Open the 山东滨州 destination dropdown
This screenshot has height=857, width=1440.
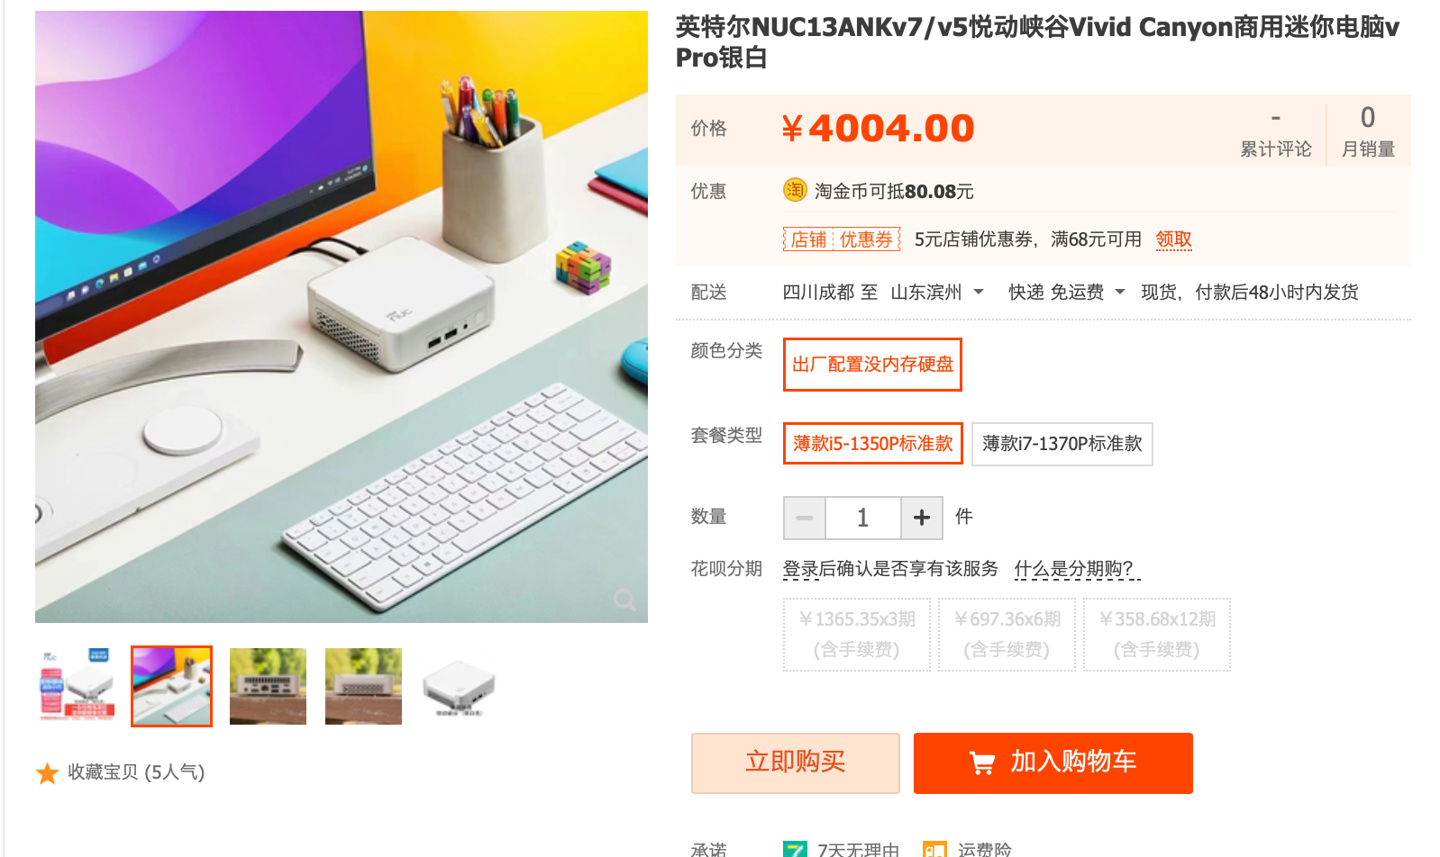click(x=937, y=292)
